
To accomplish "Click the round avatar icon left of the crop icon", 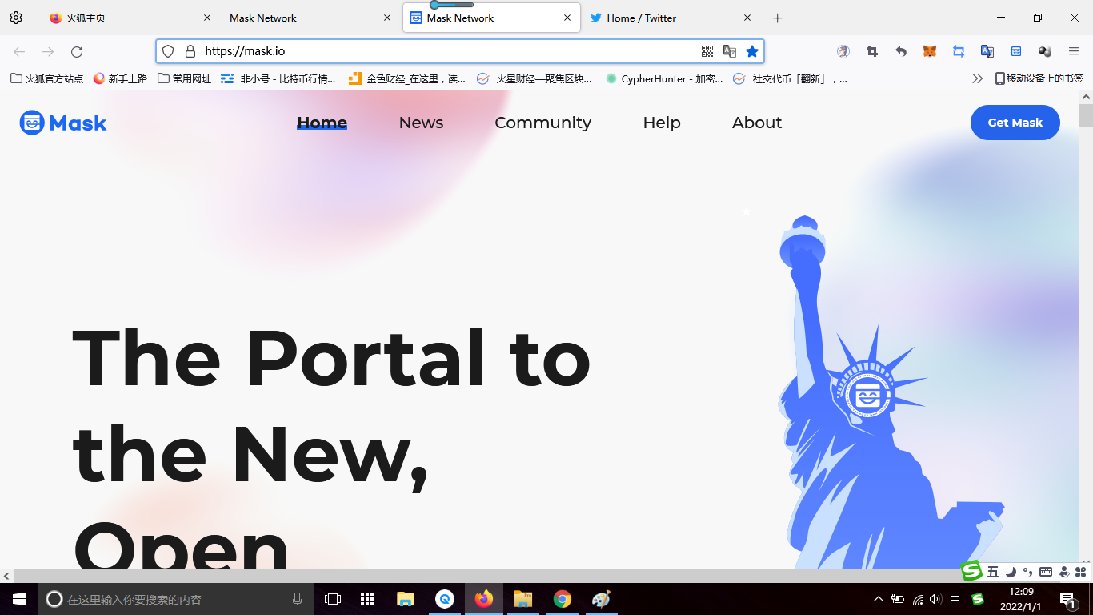I will (843, 51).
